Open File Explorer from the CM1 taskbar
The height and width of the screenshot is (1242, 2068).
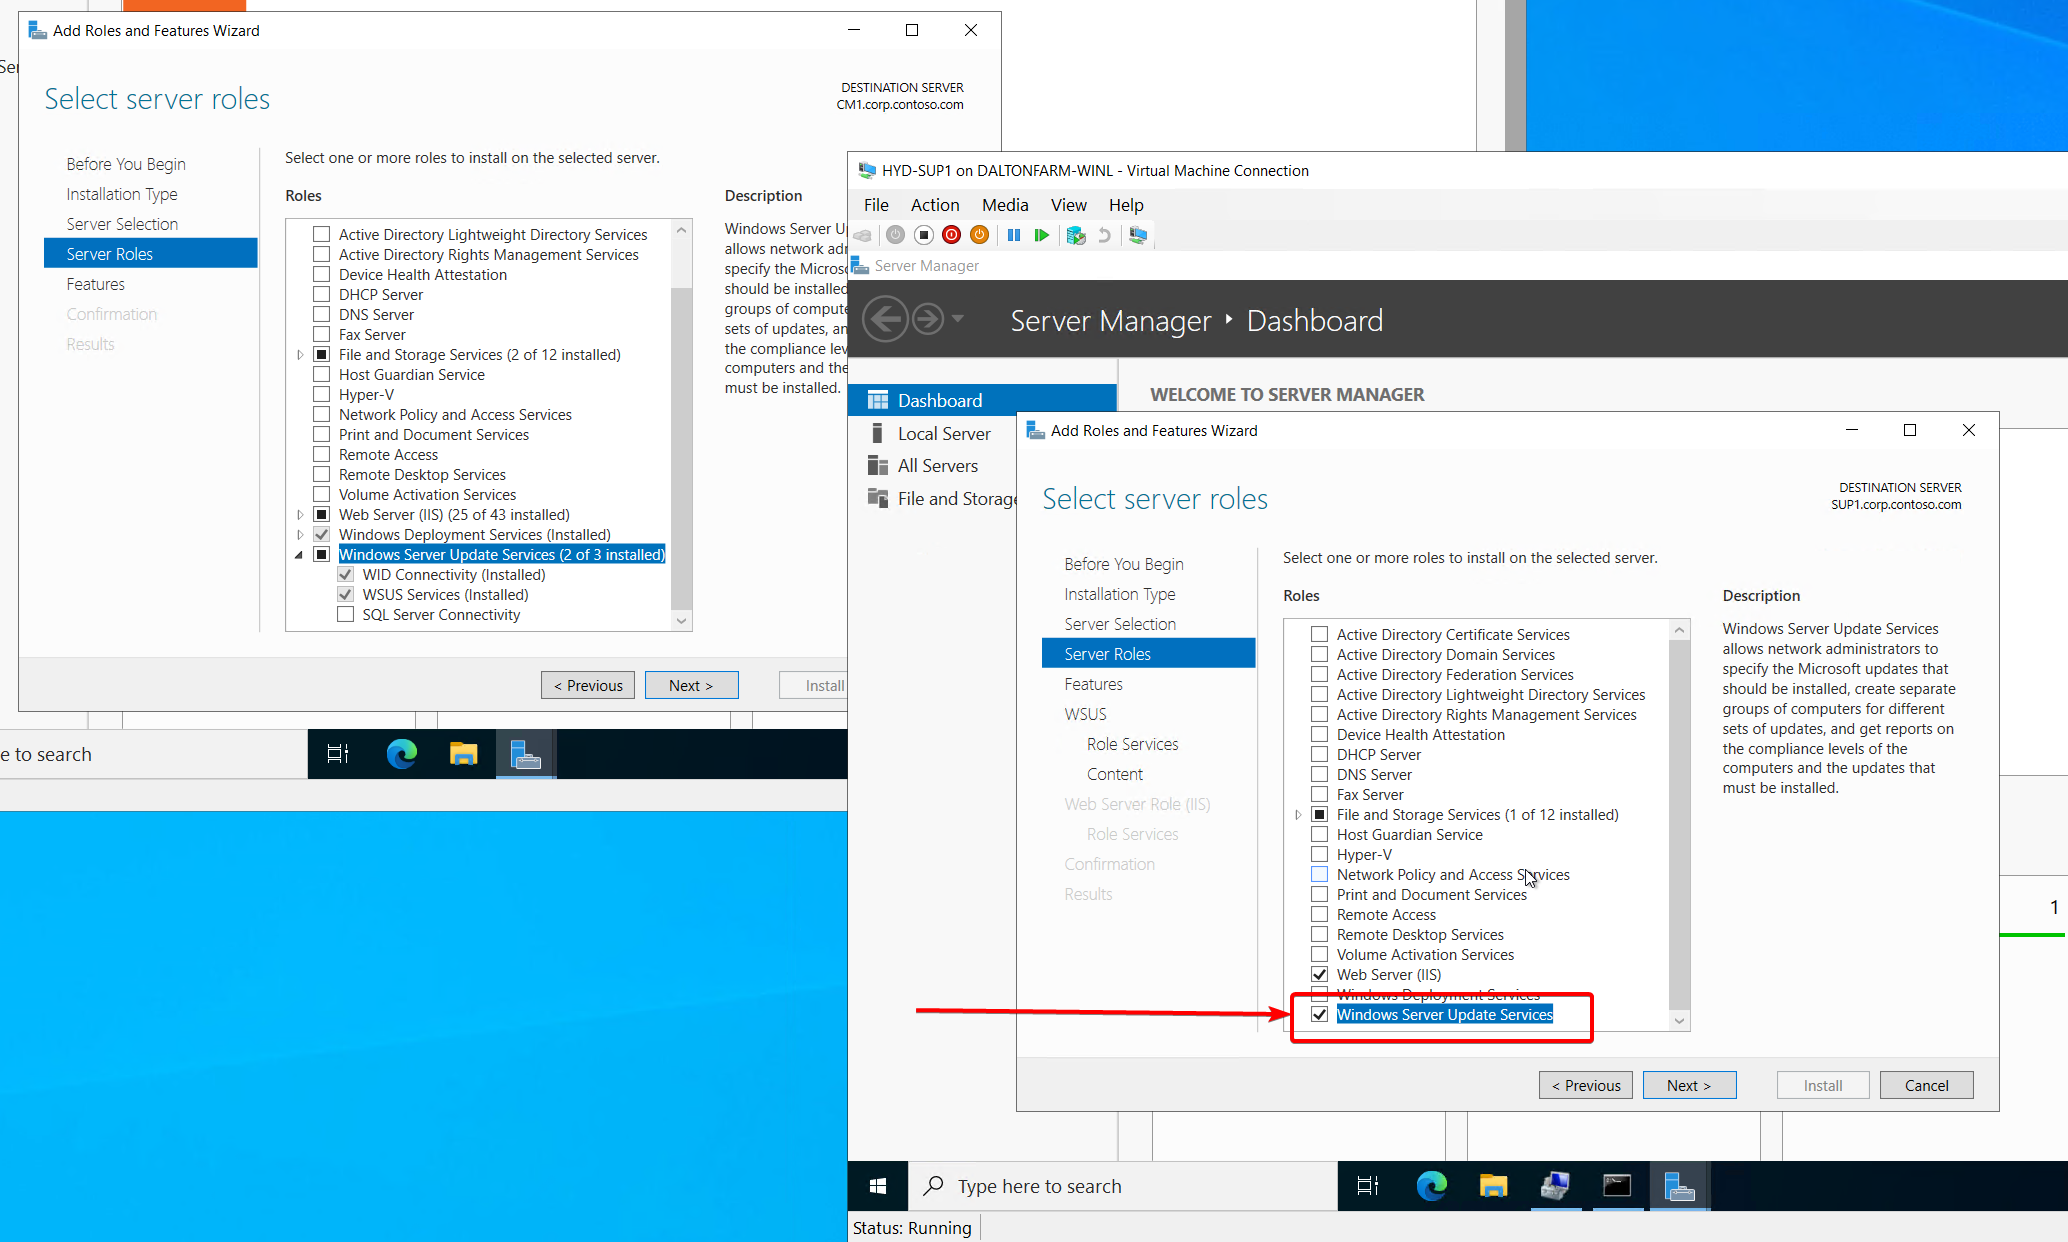click(x=464, y=754)
